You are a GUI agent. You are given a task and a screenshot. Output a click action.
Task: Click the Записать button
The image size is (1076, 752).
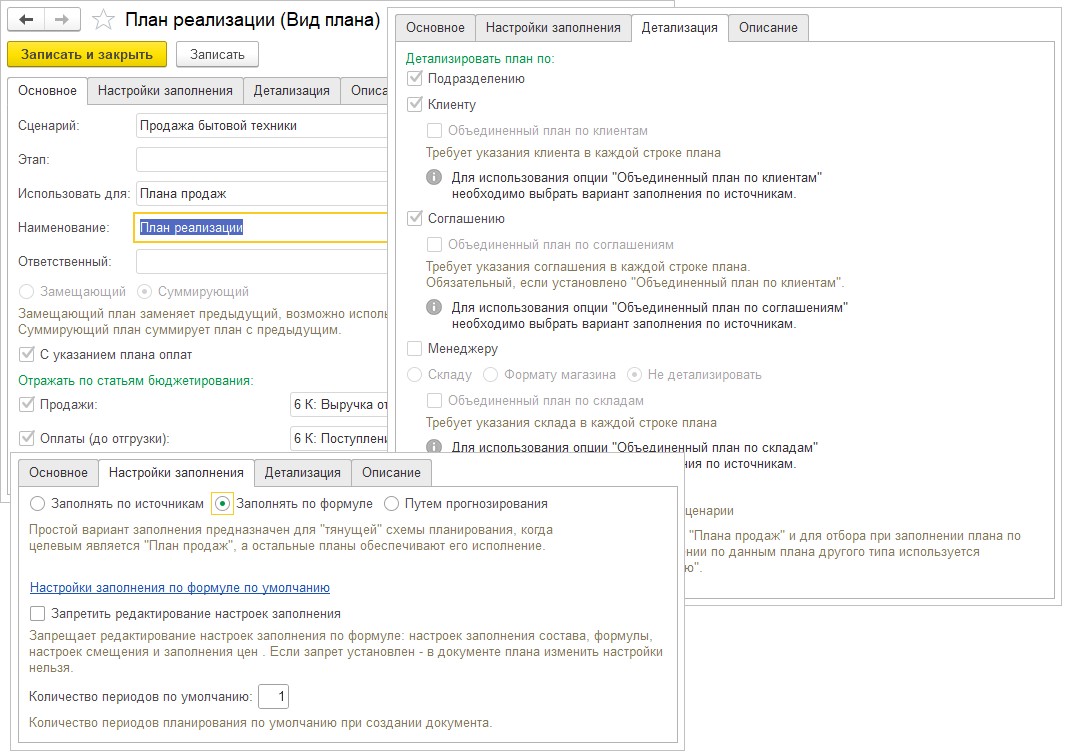click(217, 54)
